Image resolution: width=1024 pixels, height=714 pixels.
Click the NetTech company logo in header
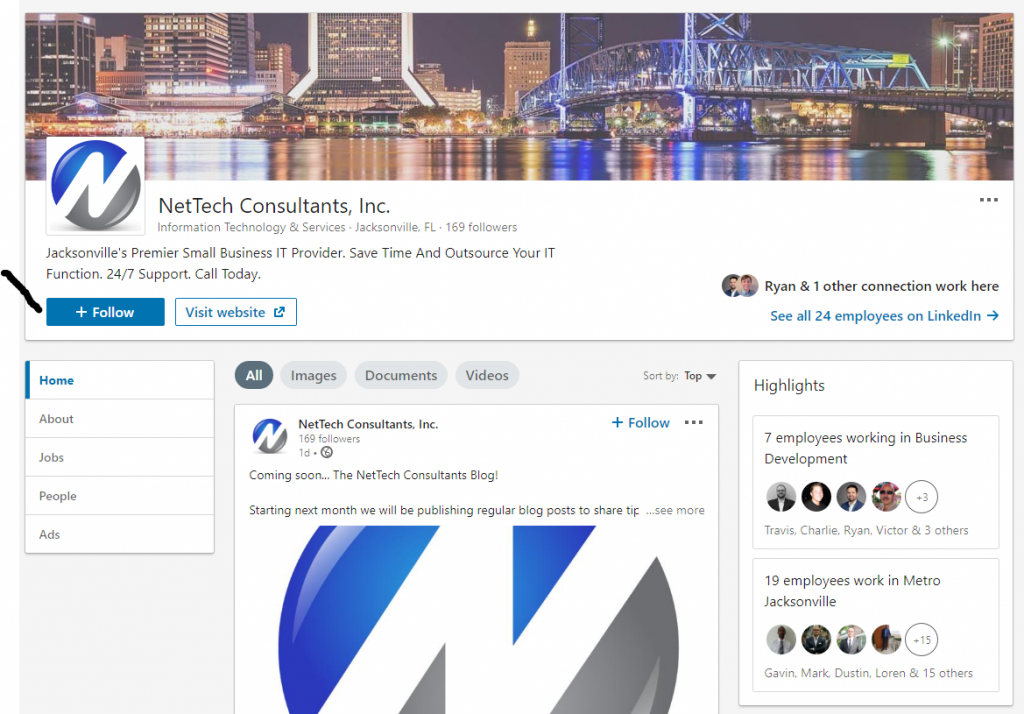[x=95, y=186]
